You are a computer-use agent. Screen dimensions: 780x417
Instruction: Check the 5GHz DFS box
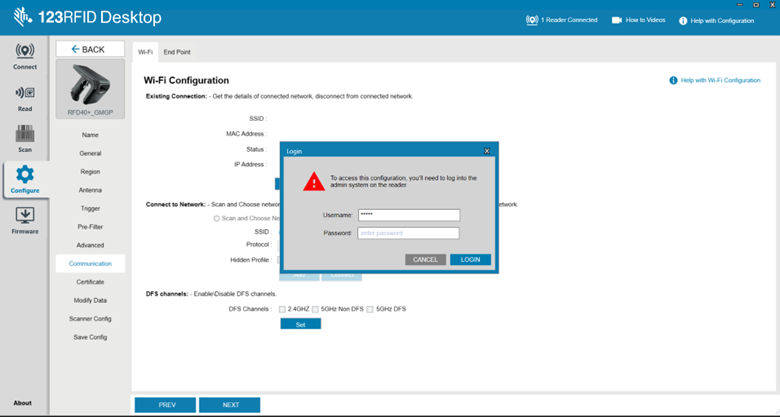(x=370, y=309)
